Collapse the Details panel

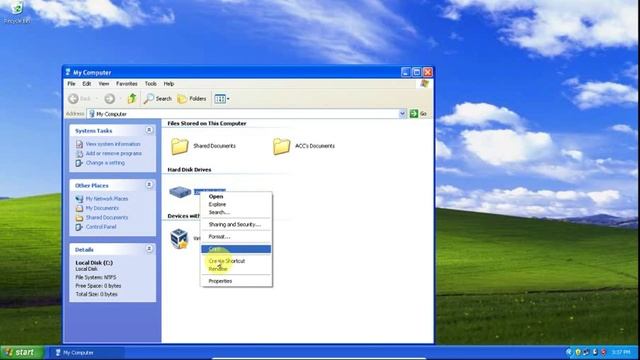(149, 249)
